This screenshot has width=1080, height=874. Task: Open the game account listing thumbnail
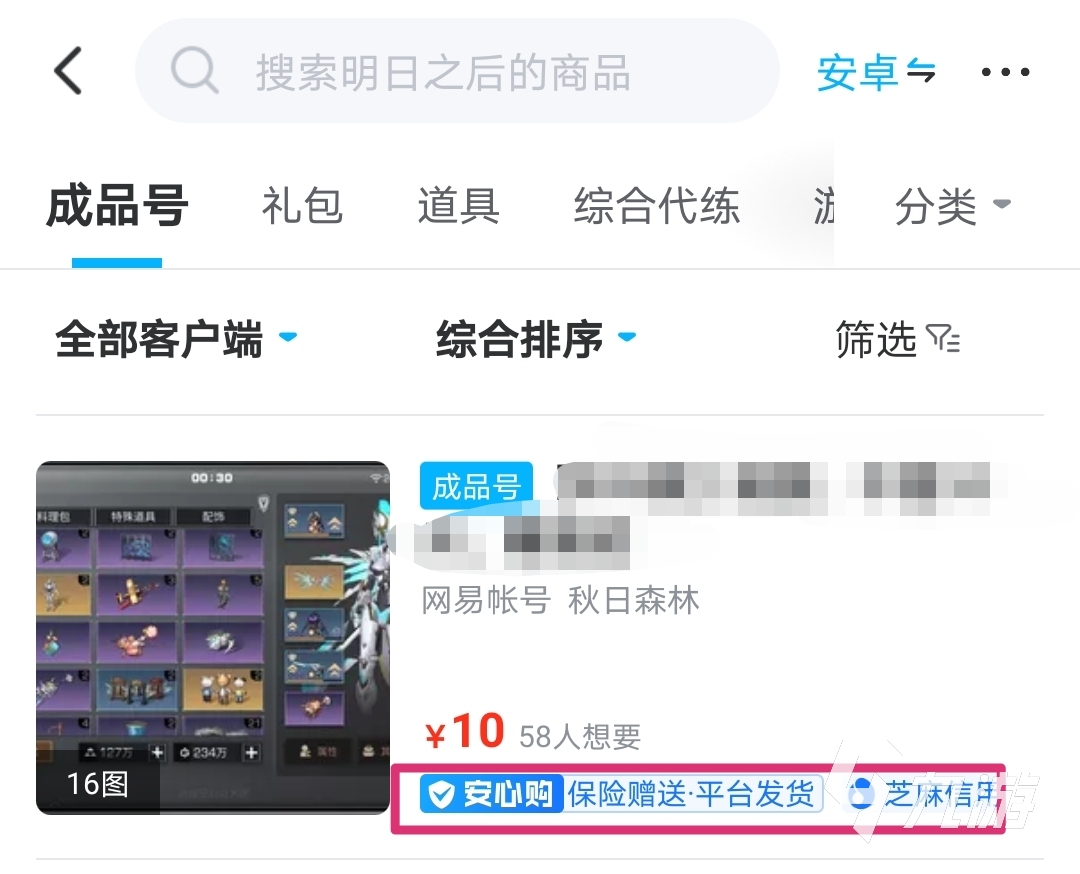213,638
